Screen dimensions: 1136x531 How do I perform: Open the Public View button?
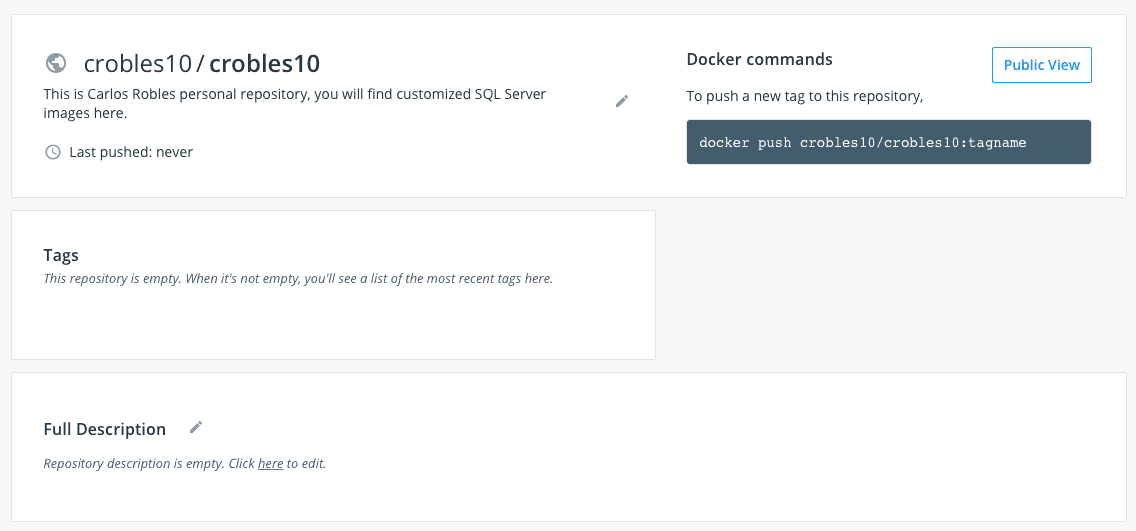pyautogui.click(x=1041, y=65)
